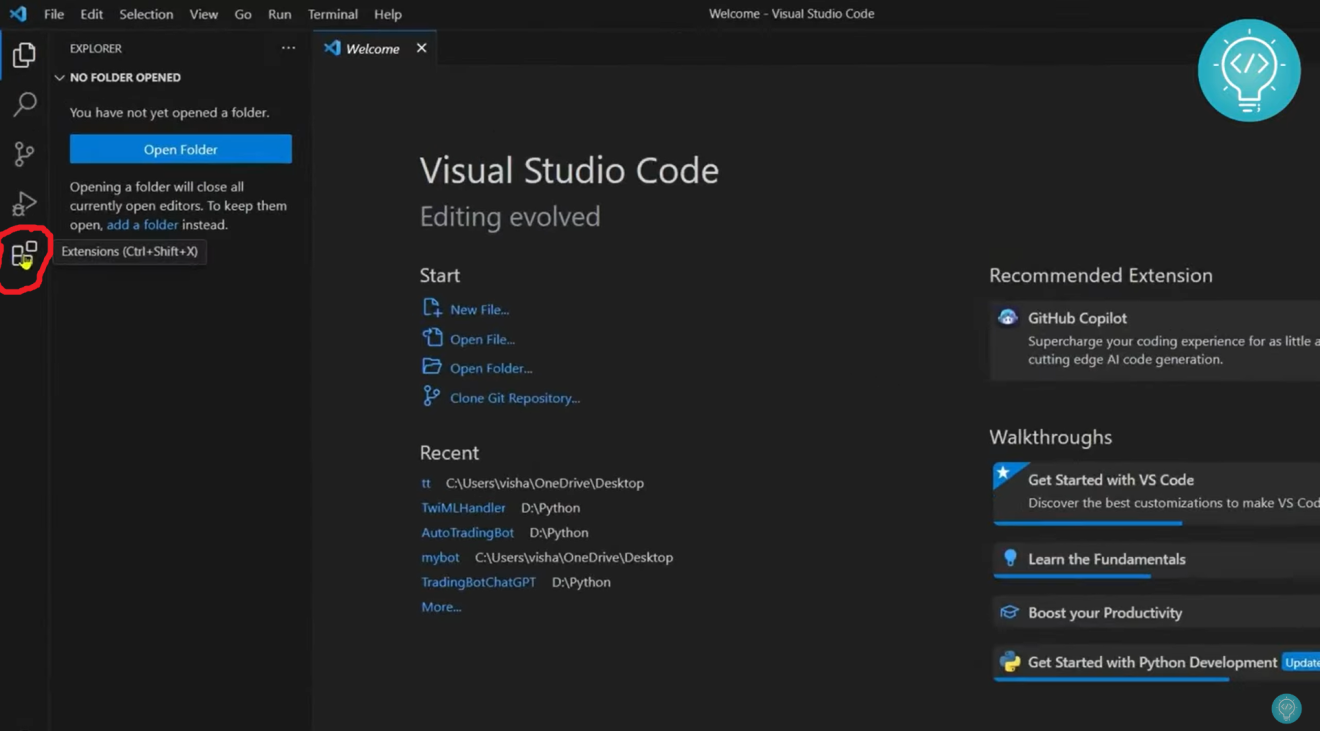Select the Search icon in activity bar
Screen dimensions: 1320x731
pyautogui.click(x=24, y=104)
